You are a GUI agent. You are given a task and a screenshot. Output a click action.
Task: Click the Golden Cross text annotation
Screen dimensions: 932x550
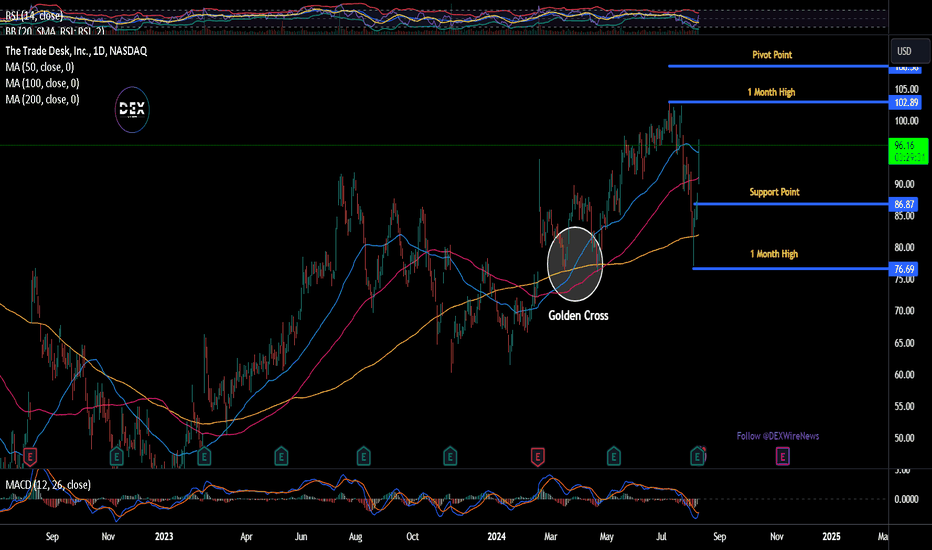(x=578, y=316)
